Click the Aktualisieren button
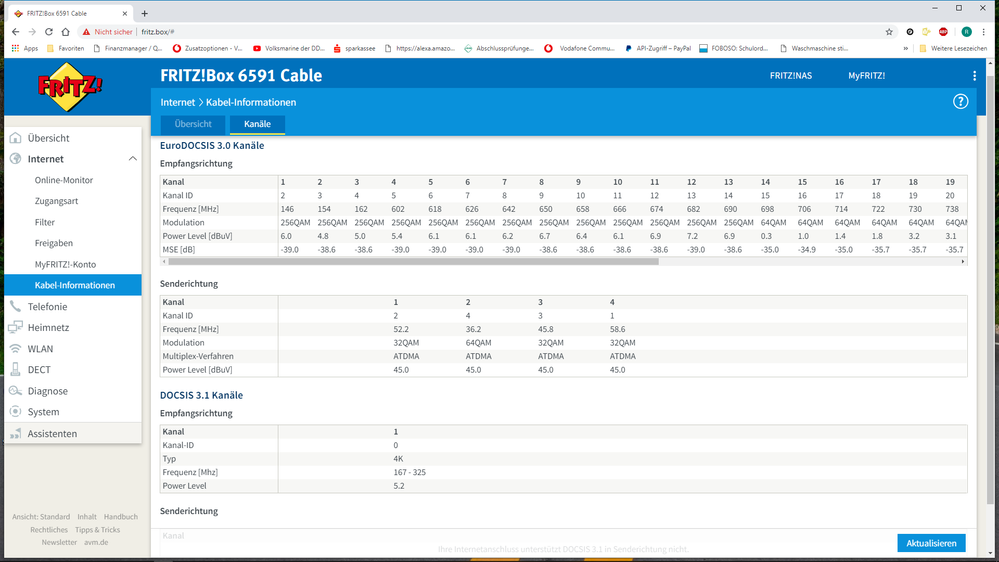This screenshot has height=562, width=999. [931, 543]
